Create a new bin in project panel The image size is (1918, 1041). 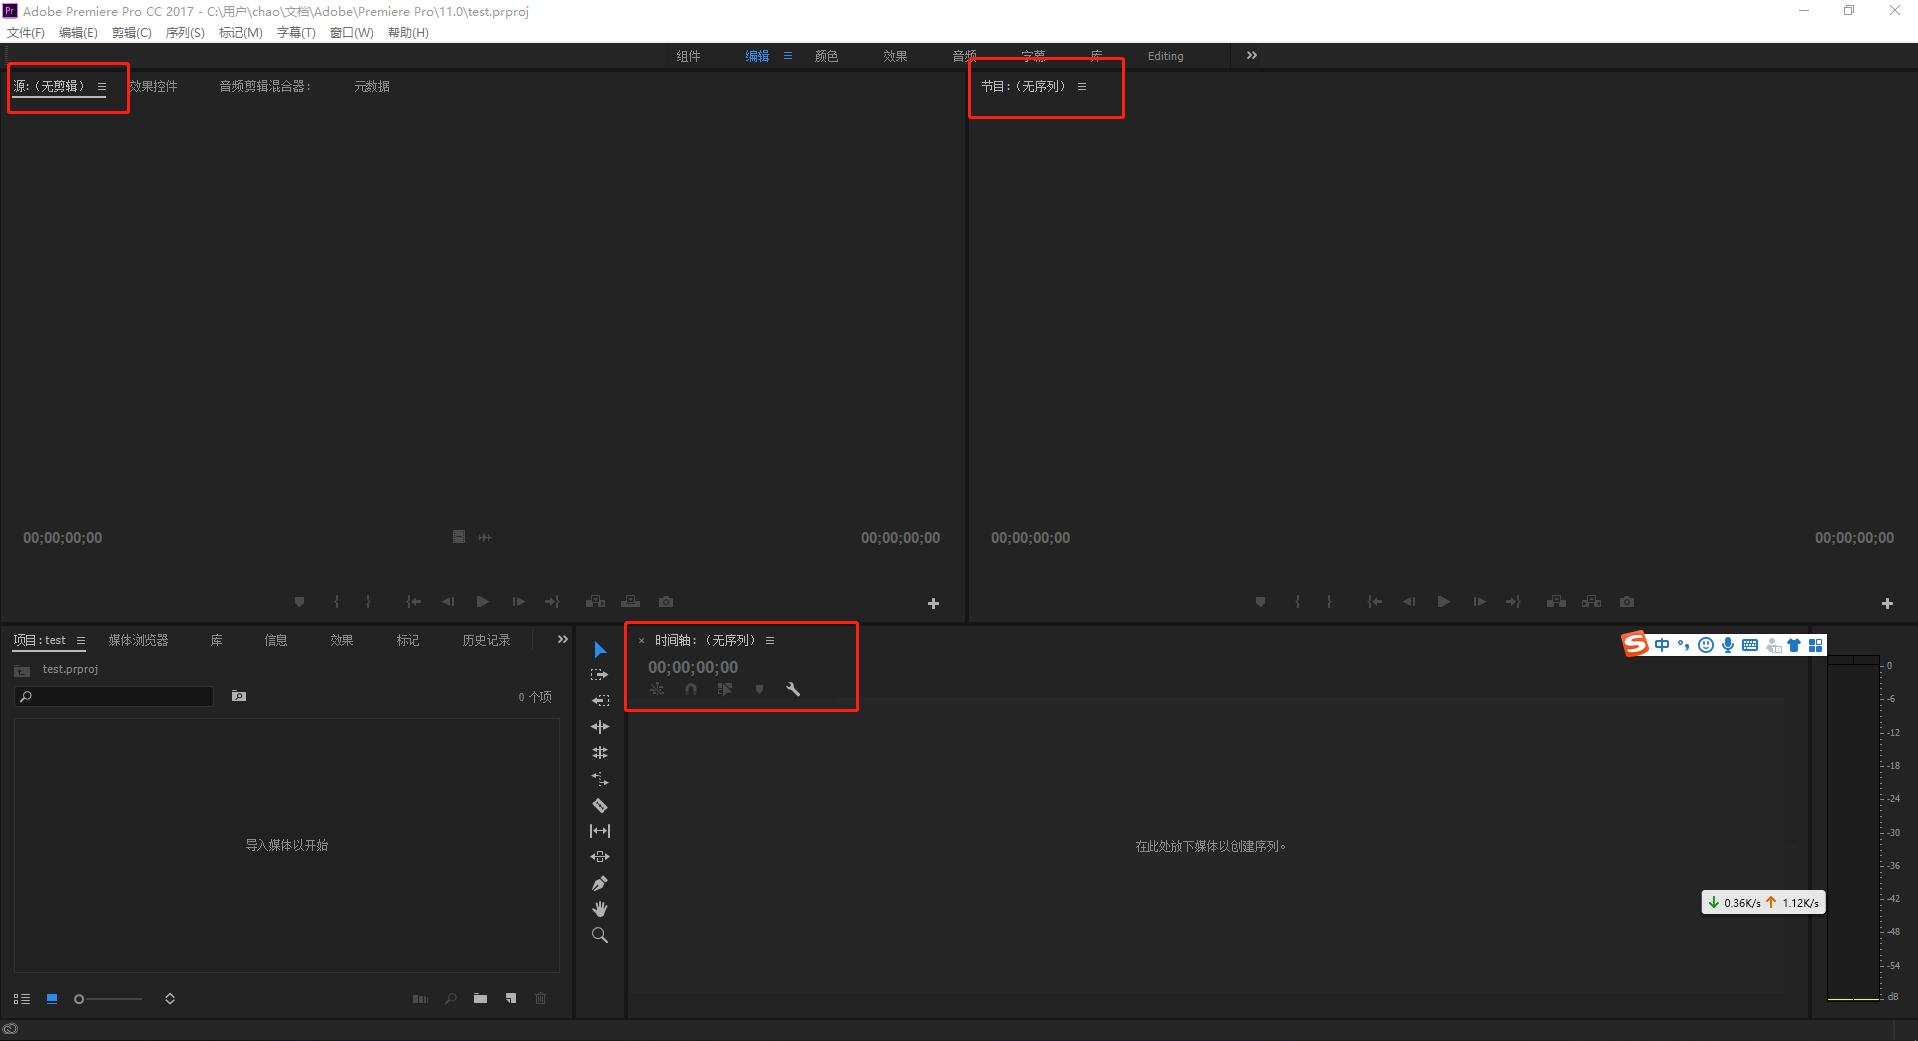click(x=480, y=998)
